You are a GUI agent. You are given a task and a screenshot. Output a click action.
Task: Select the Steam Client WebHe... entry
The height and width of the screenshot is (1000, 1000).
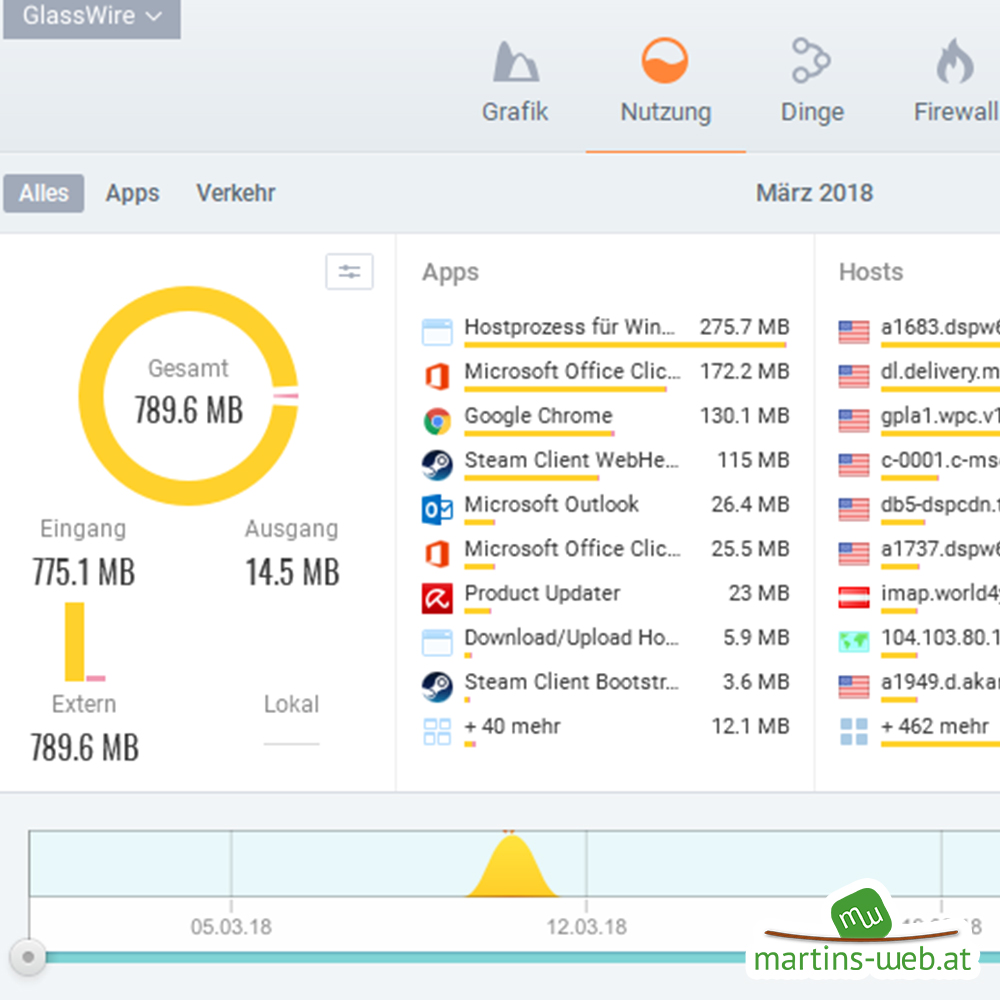click(x=605, y=464)
